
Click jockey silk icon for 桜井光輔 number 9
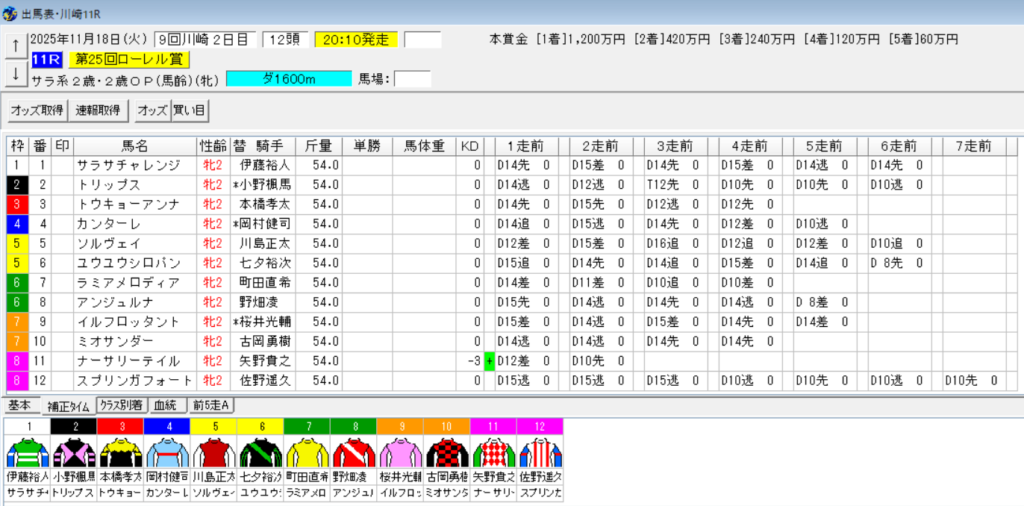click(x=400, y=452)
